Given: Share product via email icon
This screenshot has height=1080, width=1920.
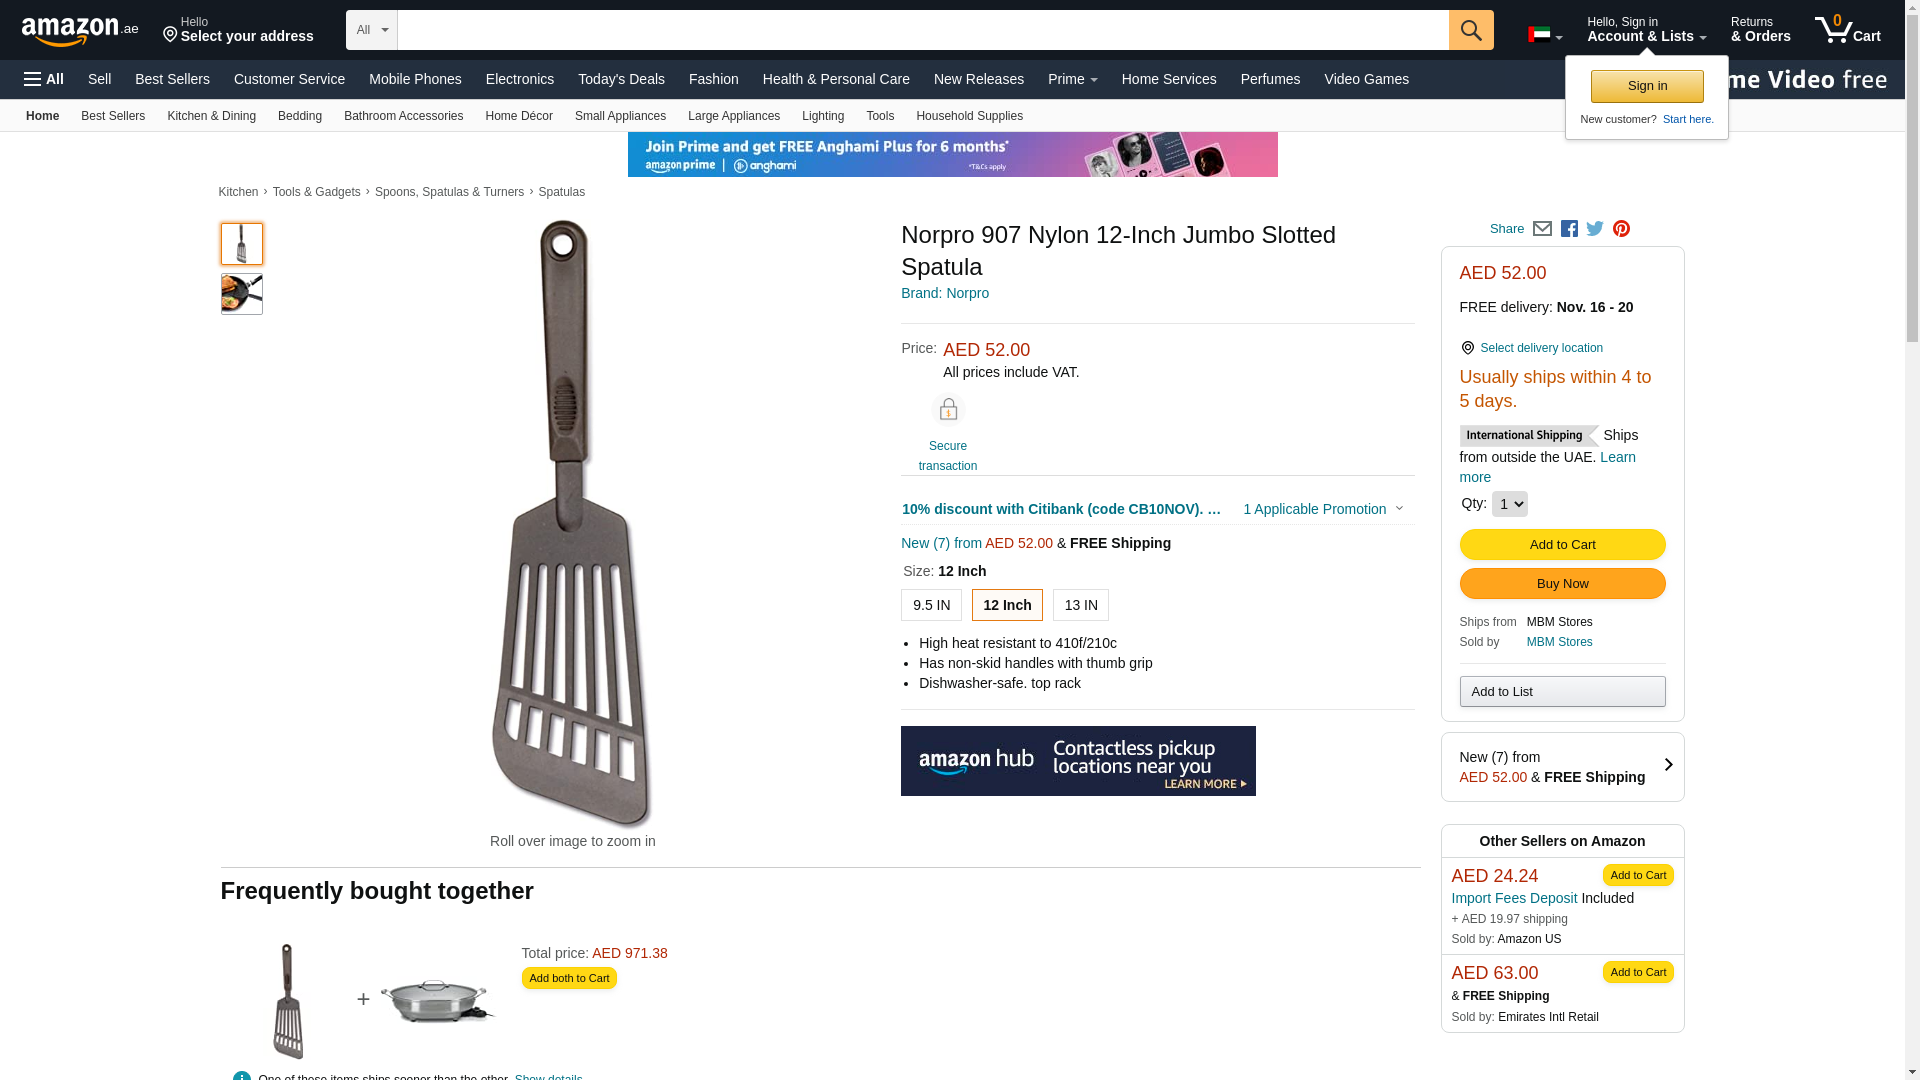Looking at the screenshot, I should tap(1542, 229).
